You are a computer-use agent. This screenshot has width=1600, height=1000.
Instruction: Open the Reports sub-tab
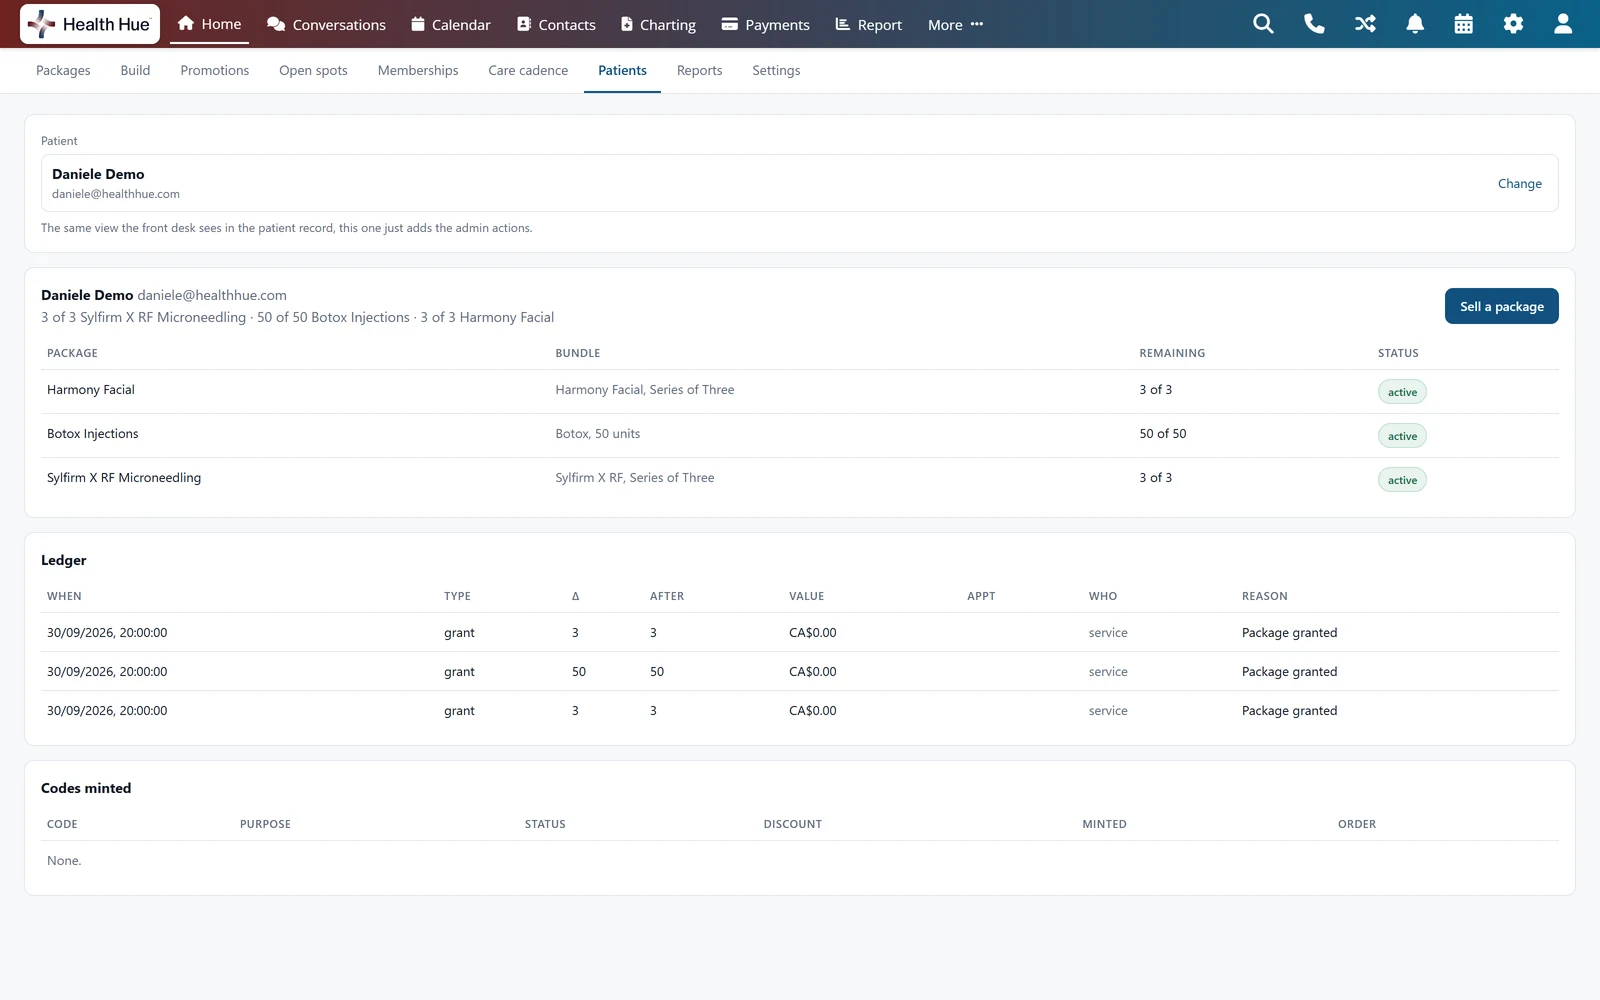pyautogui.click(x=699, y=70)
